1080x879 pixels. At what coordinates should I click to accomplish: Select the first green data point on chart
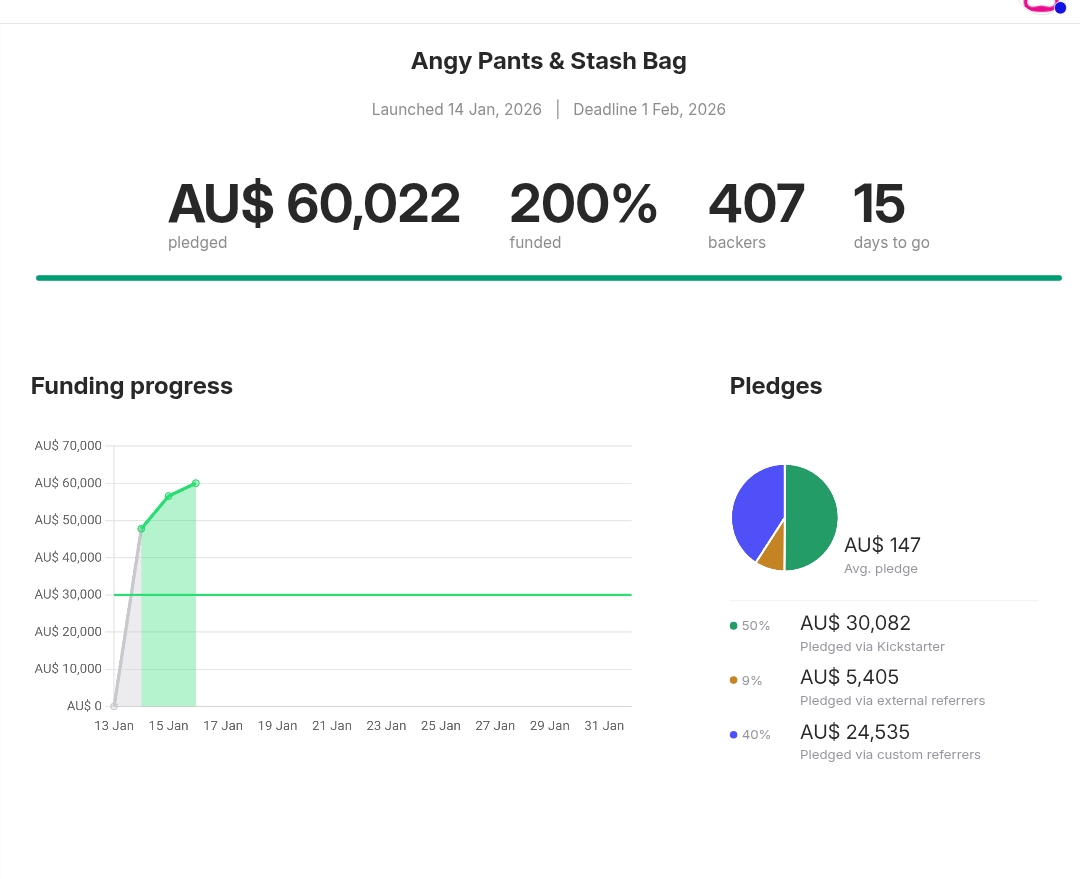[x=141, y=528]
